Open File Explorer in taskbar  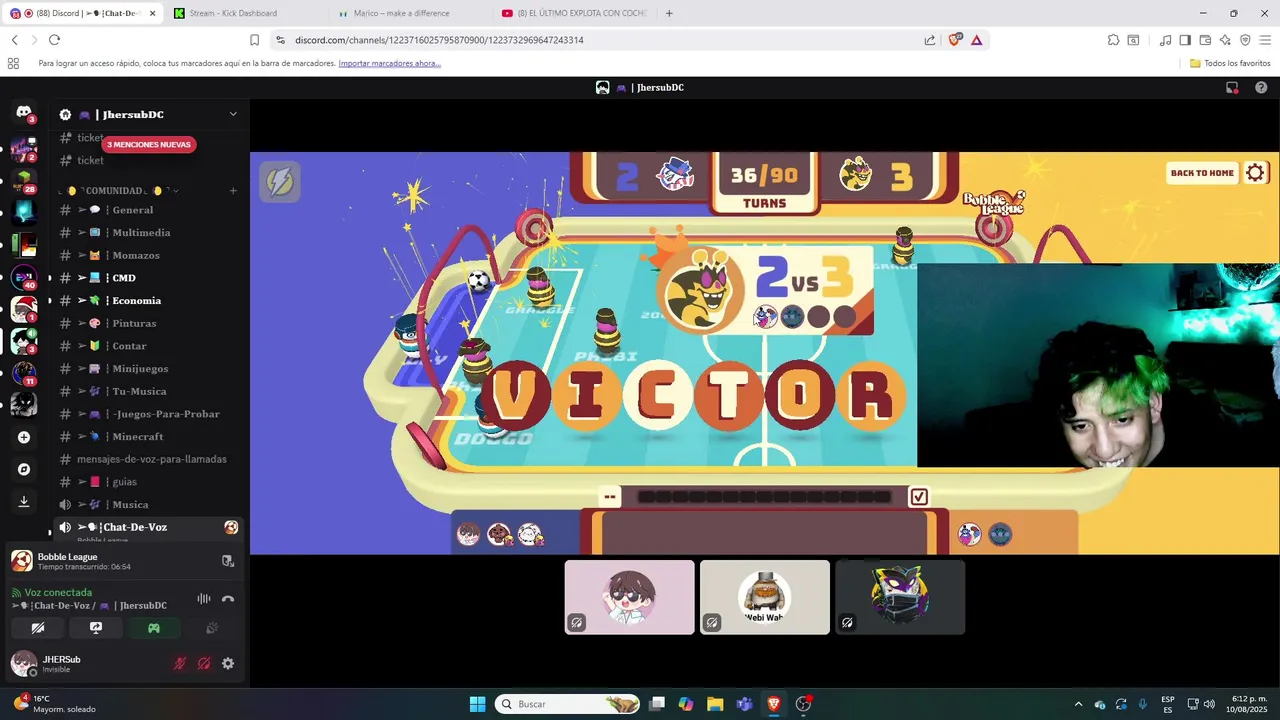click(715, 704)
